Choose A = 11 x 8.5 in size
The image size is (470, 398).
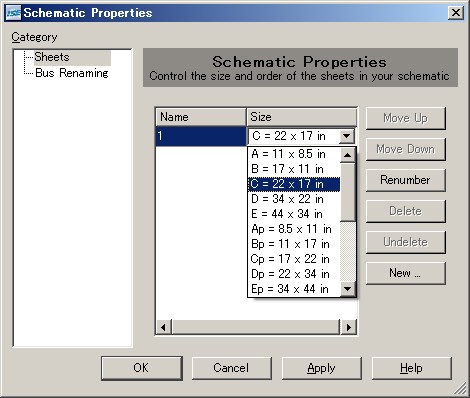click(x=294, y=154)
